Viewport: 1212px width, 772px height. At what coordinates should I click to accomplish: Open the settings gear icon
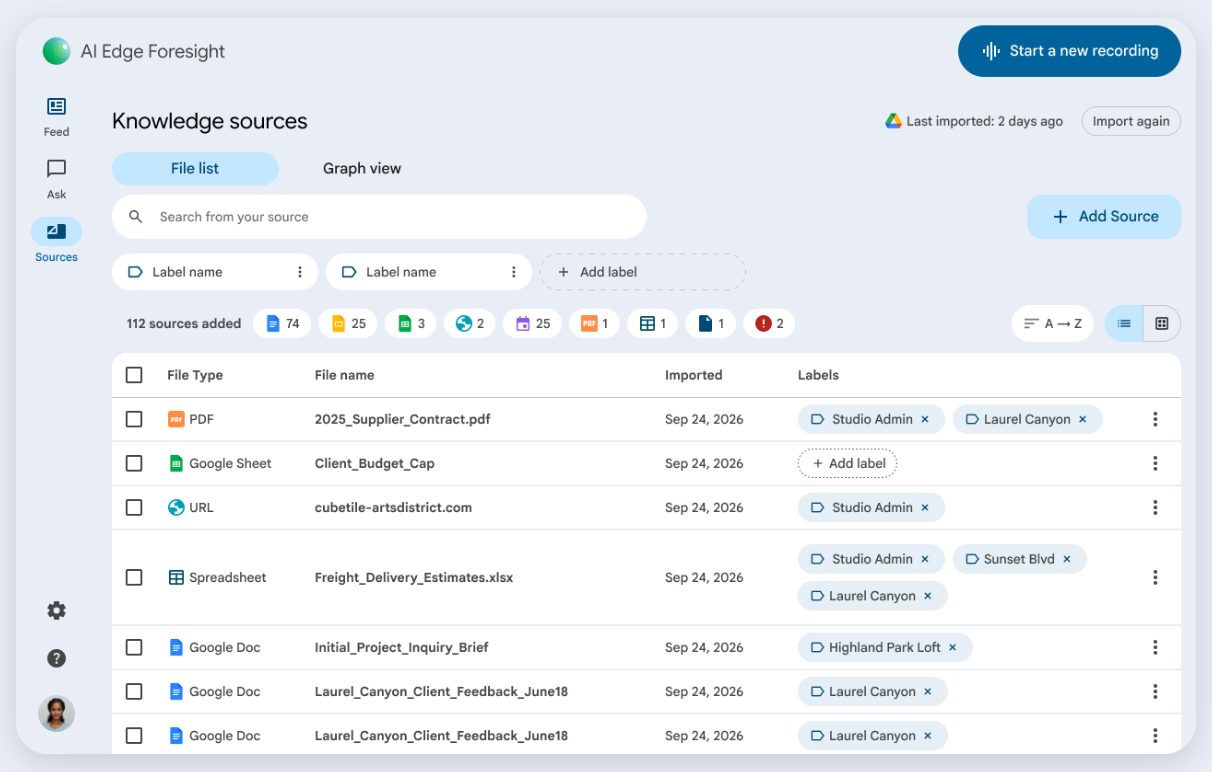(57, 610)
